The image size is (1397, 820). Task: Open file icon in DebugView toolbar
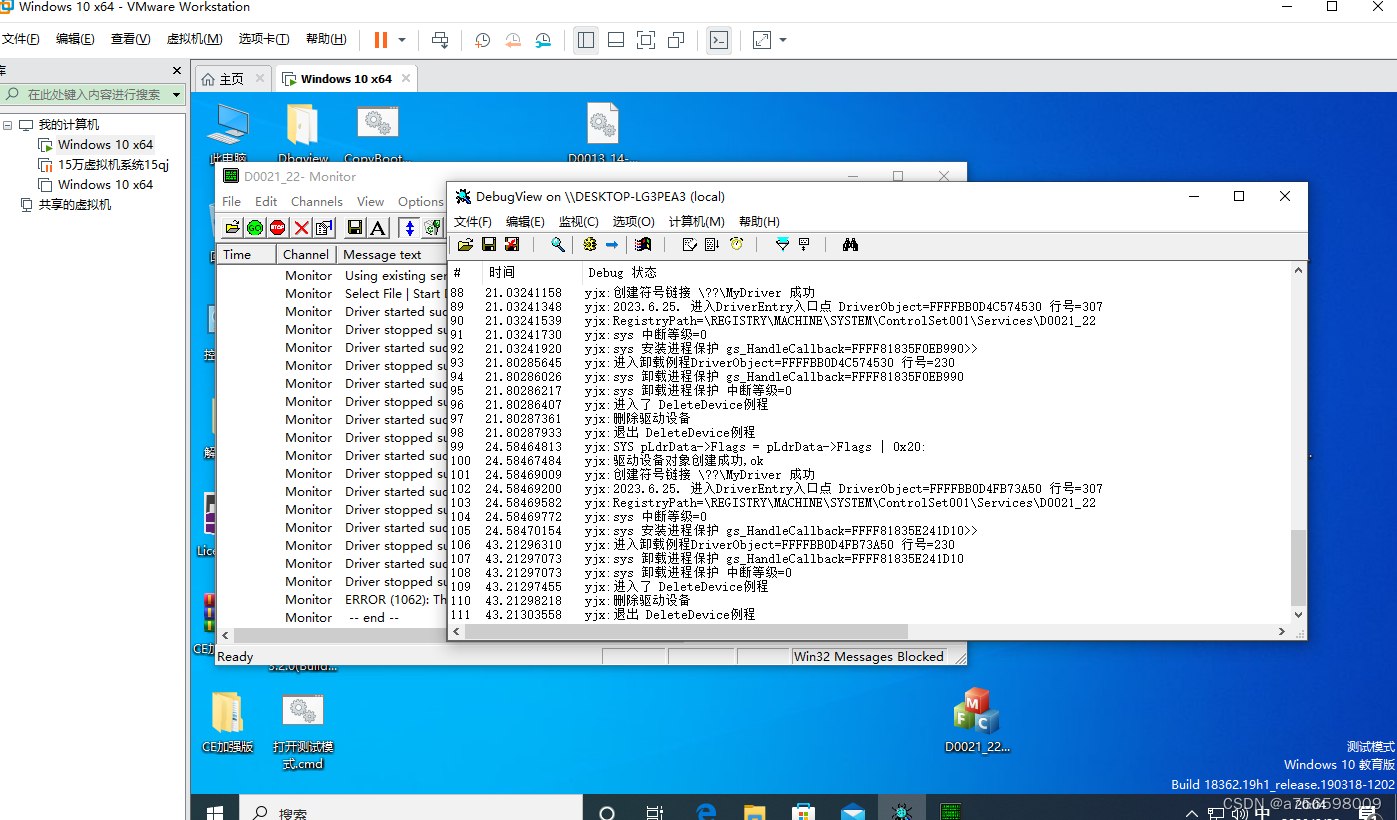[465, 244]
